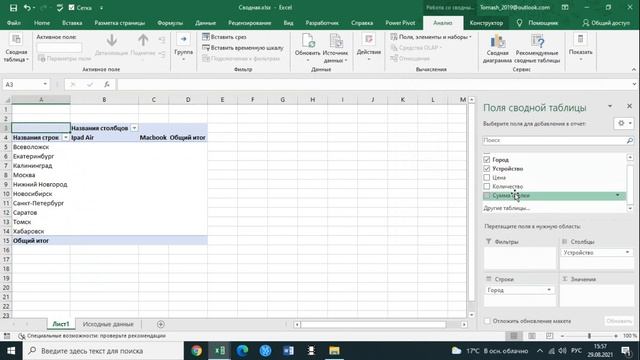
Task: Click the insert function fx icon
Action: [107, 84]
